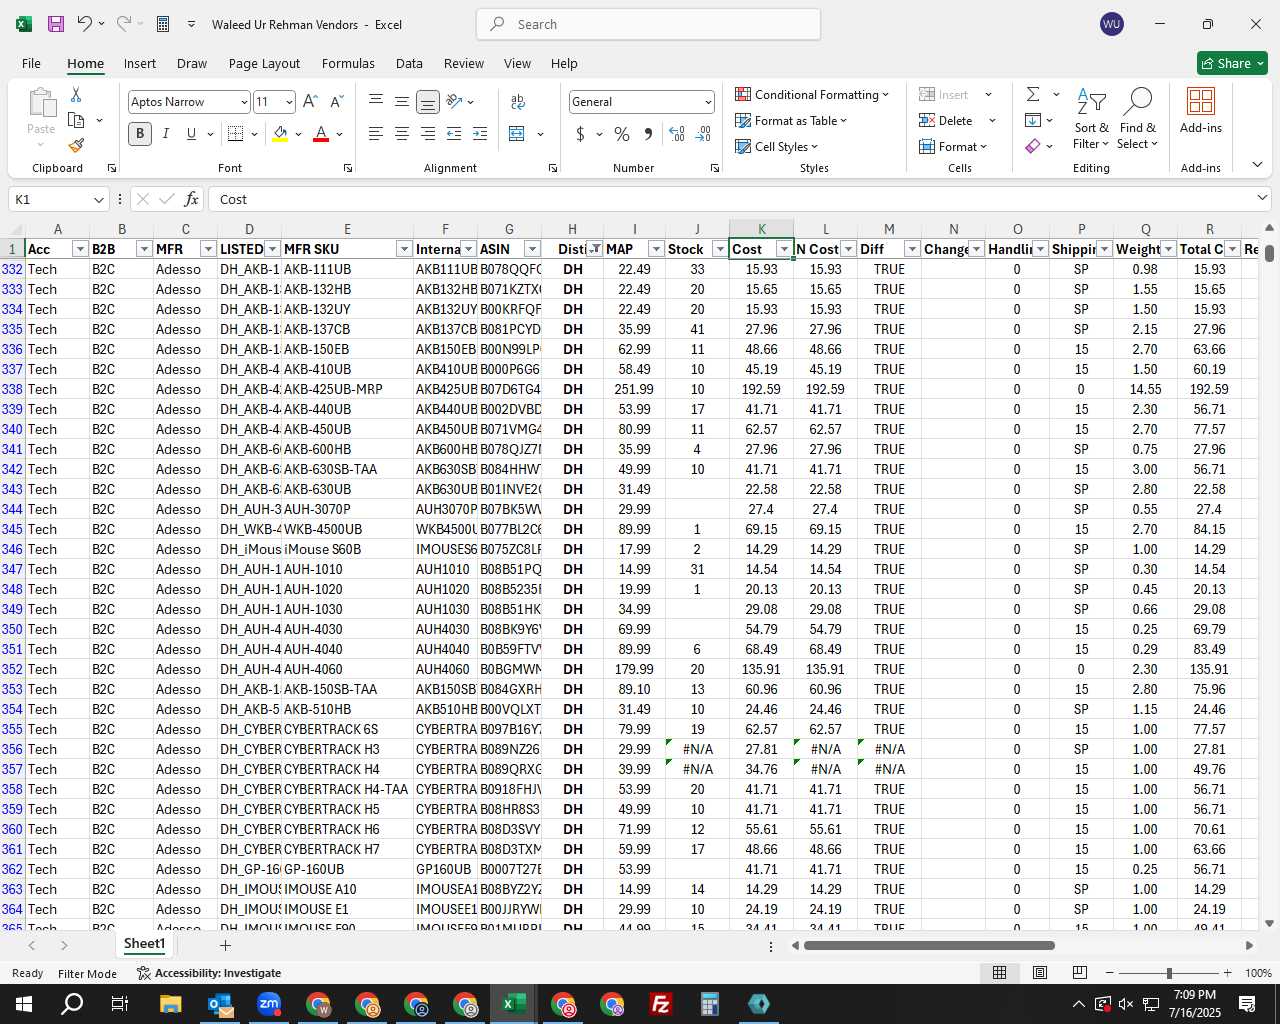The width and height of the screenshot is (1280, 1024).
Task: Open the File menu
Action: point(31,63)
